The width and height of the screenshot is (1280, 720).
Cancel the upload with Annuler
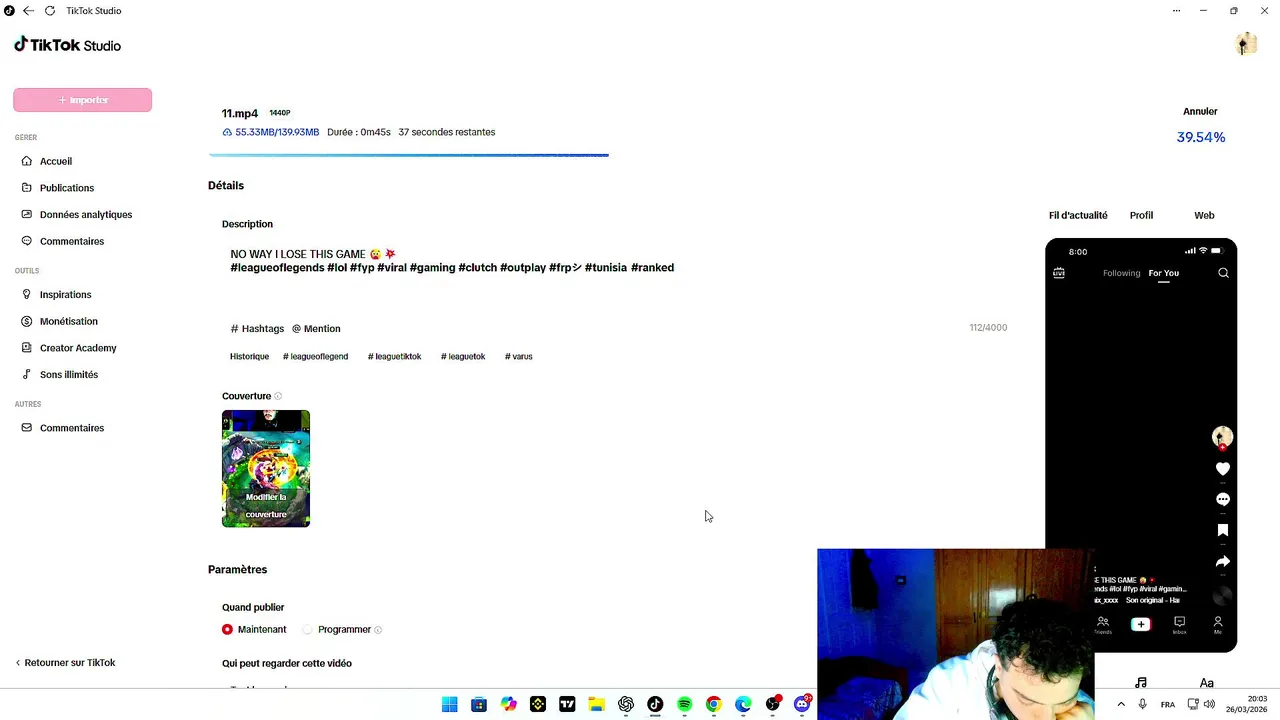(x=1200, y=111)
